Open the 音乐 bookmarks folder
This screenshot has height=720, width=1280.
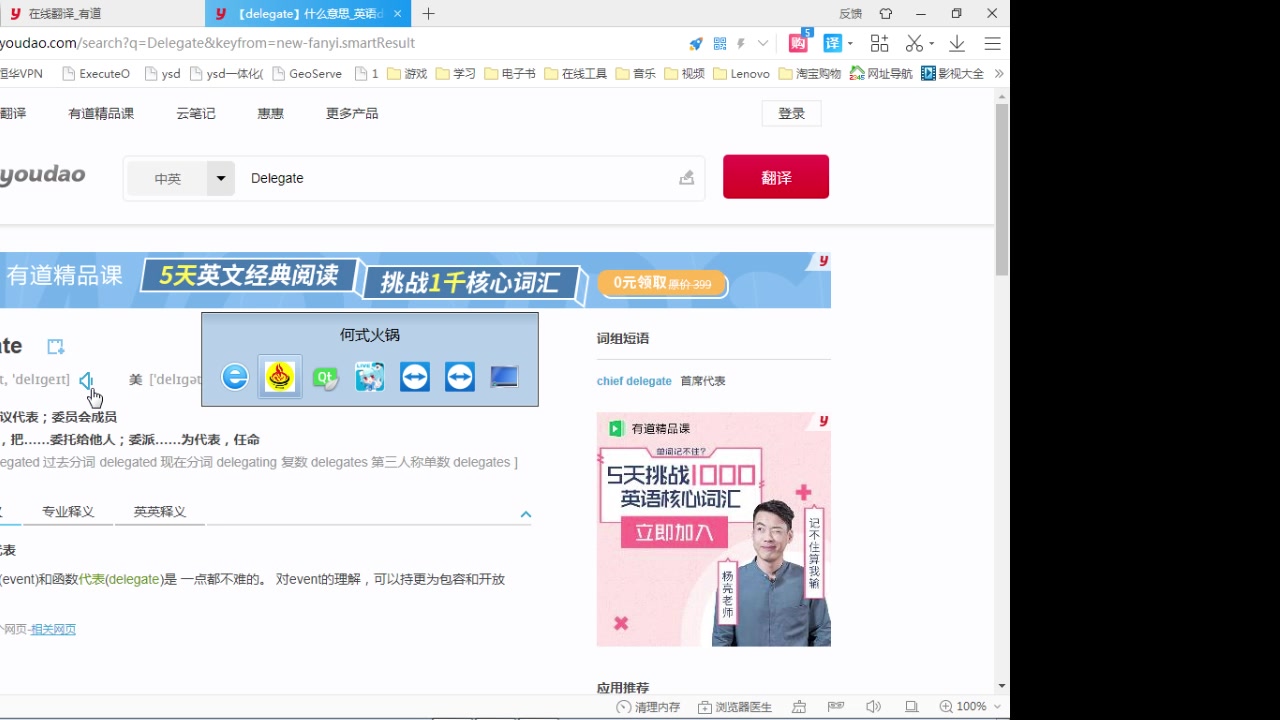pyautogui.click(x=636, y=73)
